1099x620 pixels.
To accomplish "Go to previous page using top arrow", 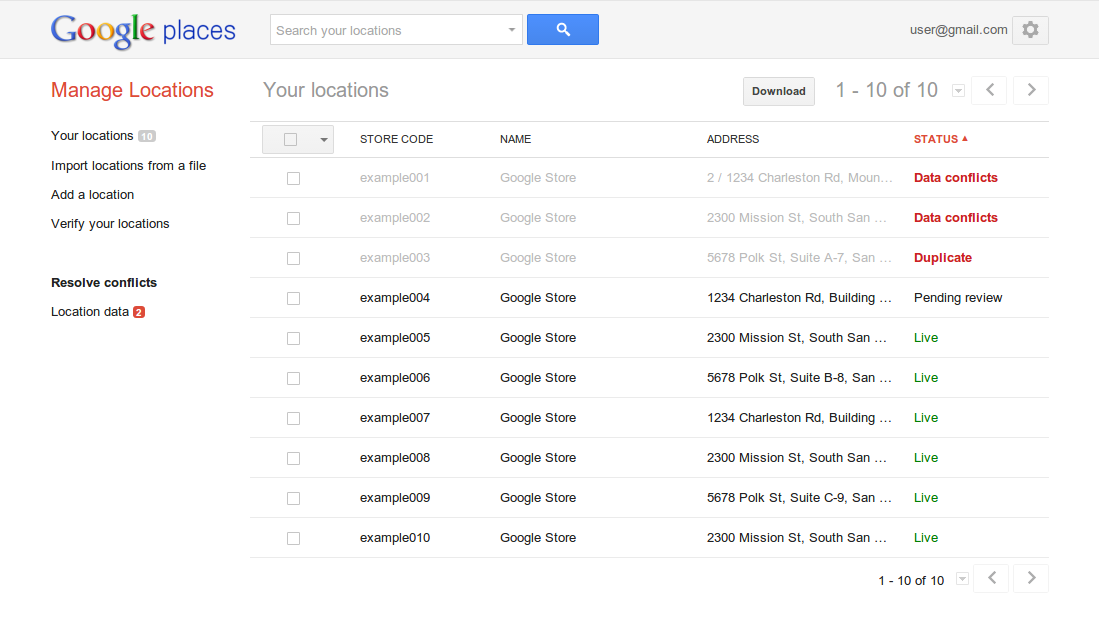I will point(989,90).
